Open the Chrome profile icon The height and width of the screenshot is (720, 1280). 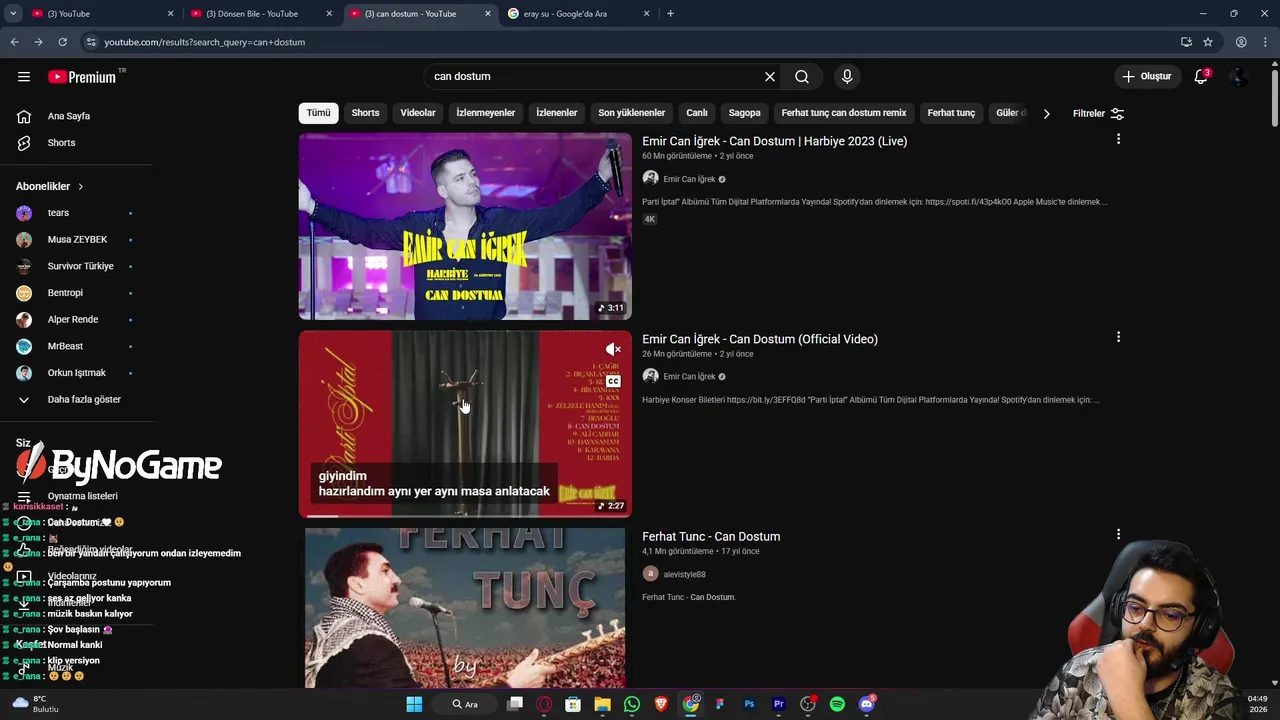click(1241, 42)
